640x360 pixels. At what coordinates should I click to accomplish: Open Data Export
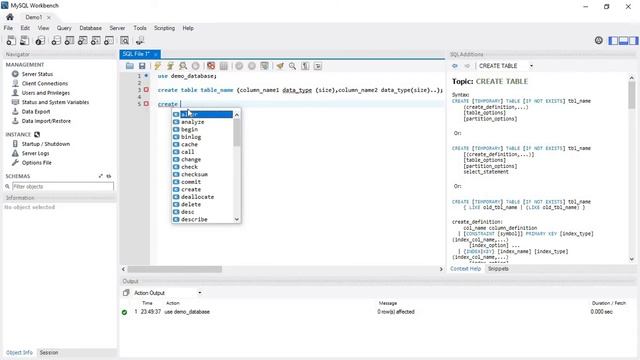pyautogui.click(x=36, y=111)
